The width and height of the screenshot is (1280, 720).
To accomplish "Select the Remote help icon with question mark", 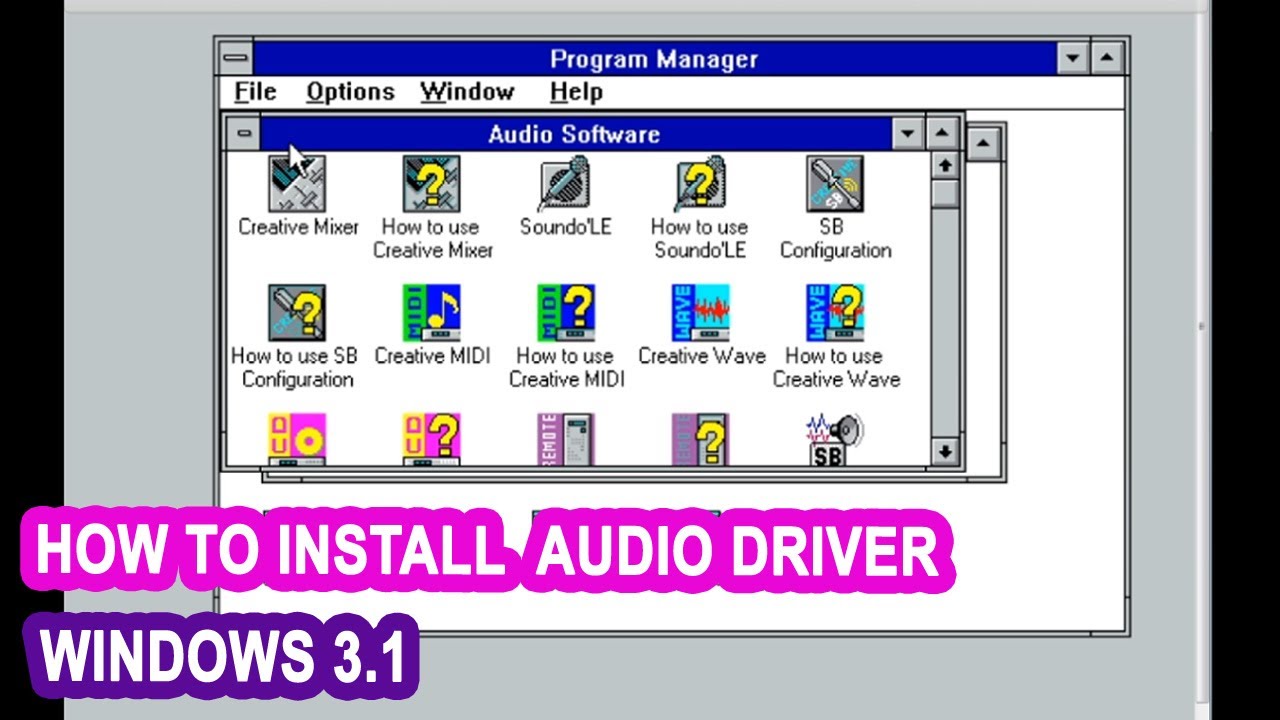I will pos(701,440).
